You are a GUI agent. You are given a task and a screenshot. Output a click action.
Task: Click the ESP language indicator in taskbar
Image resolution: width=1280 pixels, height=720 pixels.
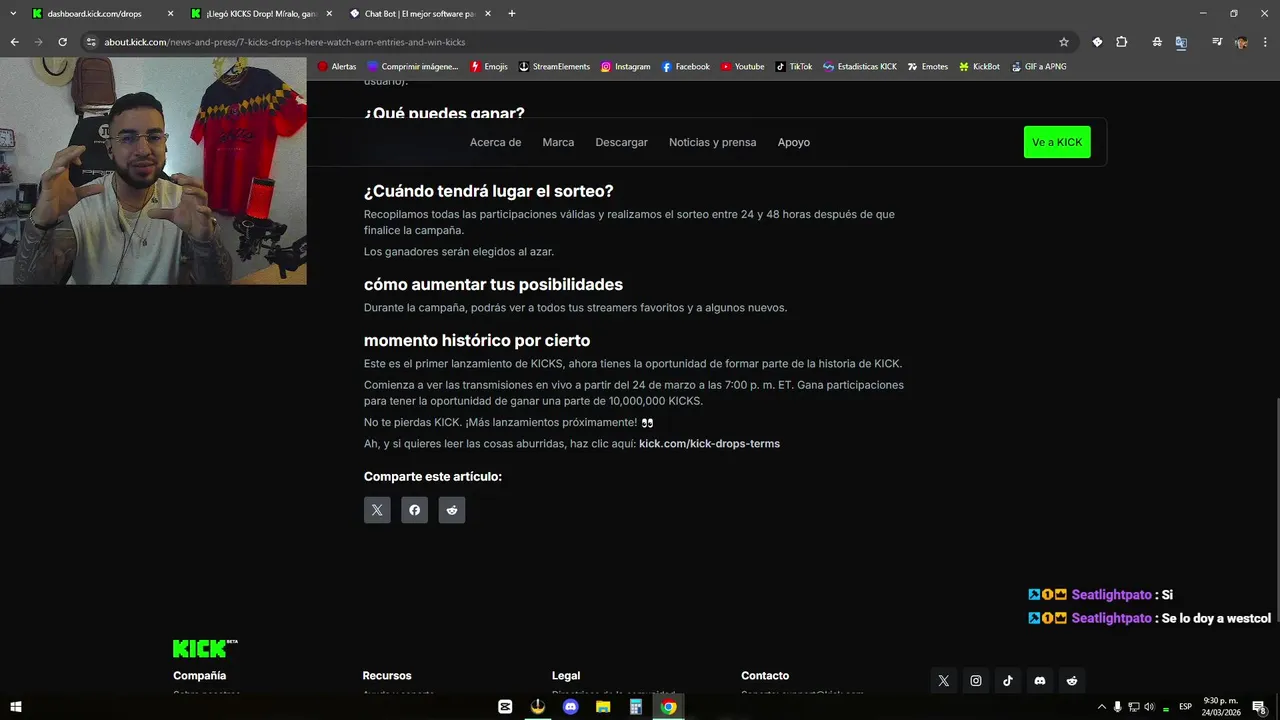(x=1185, y=707)
